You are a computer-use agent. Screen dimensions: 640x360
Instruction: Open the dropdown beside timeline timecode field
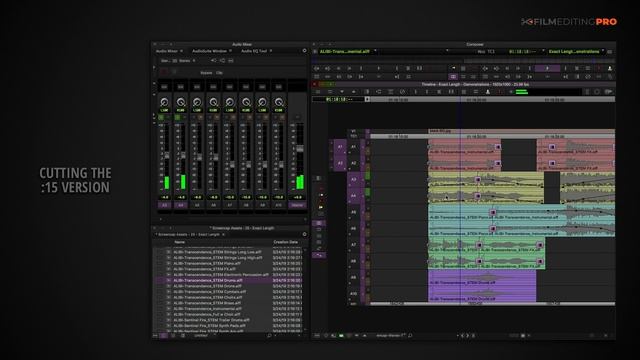(x=367, y=99)
